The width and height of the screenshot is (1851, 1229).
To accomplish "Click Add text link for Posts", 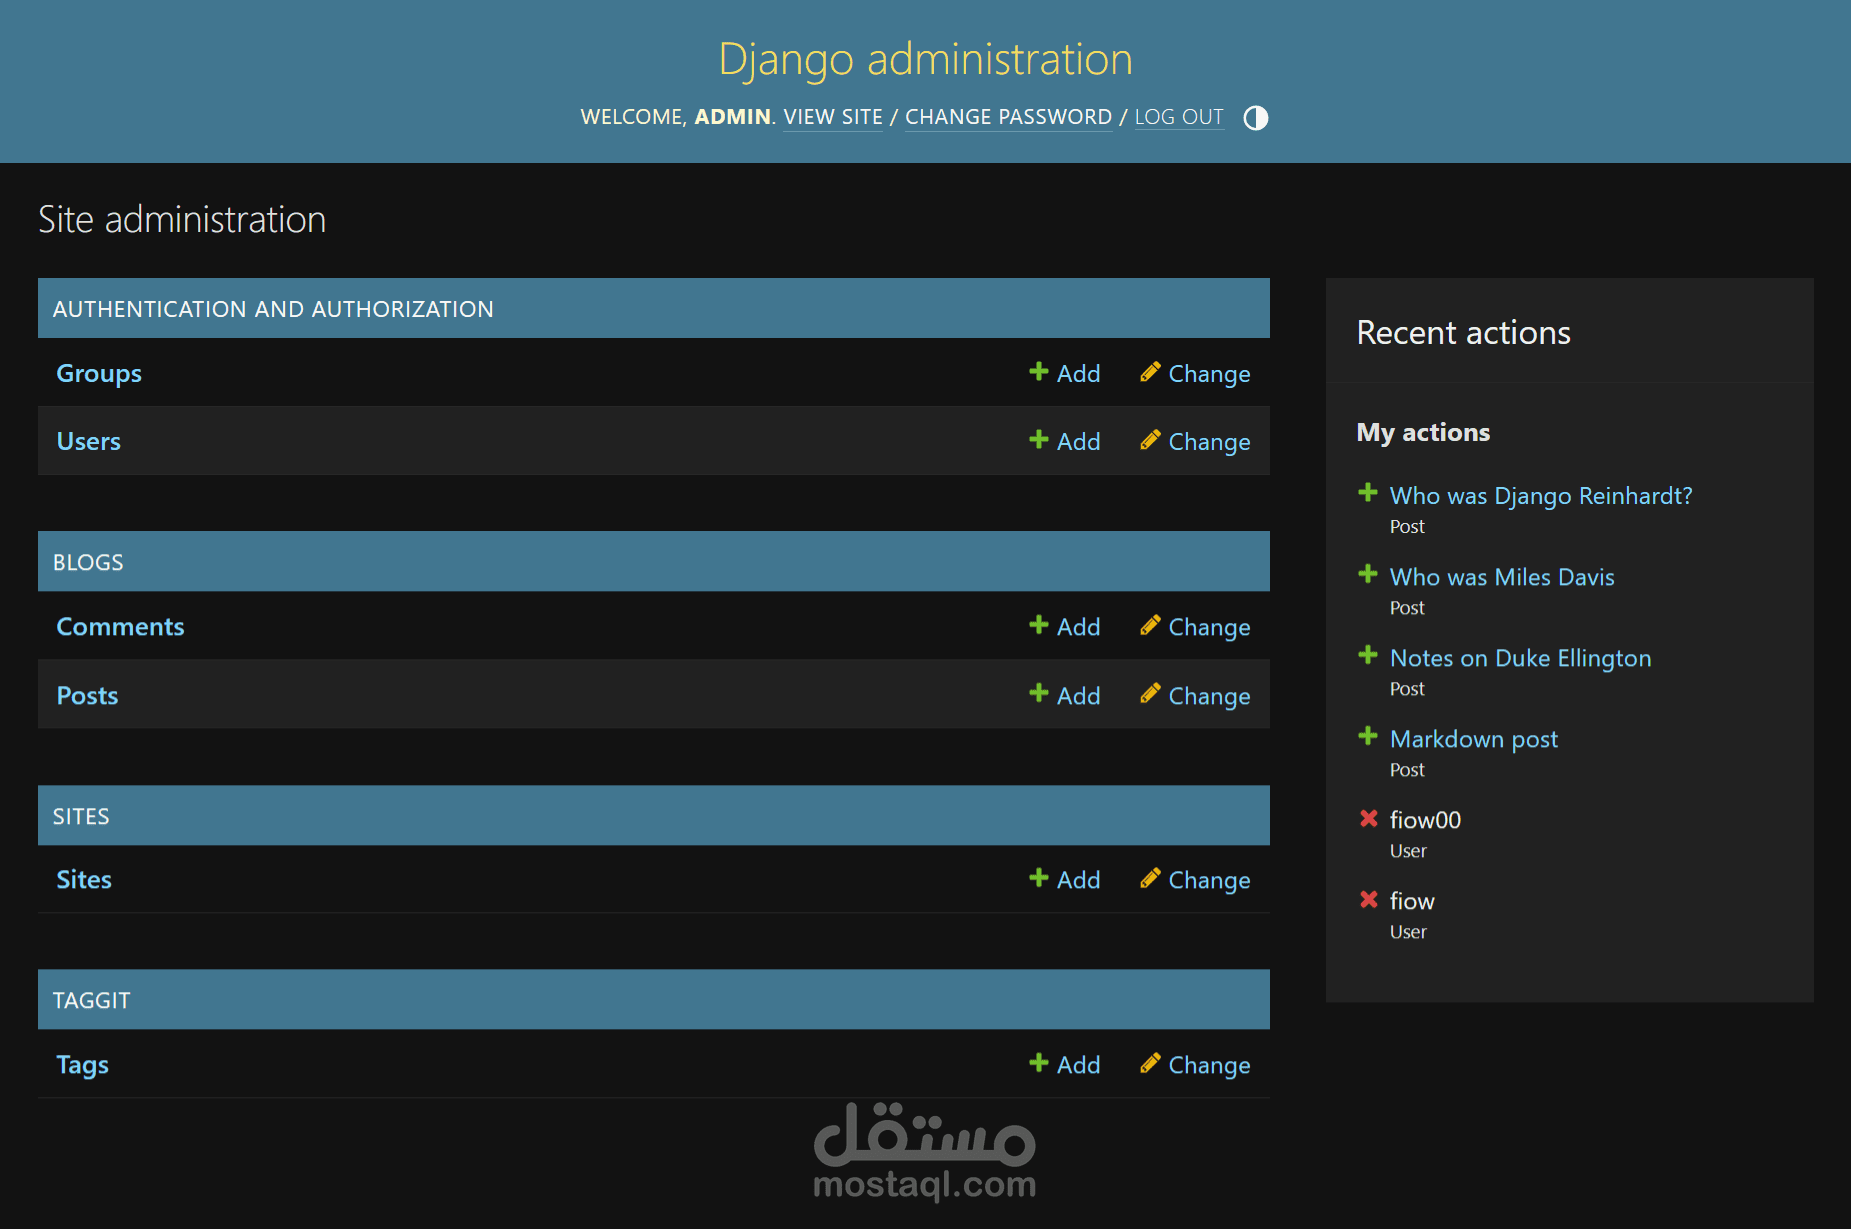I will [x=1079, y=695].
